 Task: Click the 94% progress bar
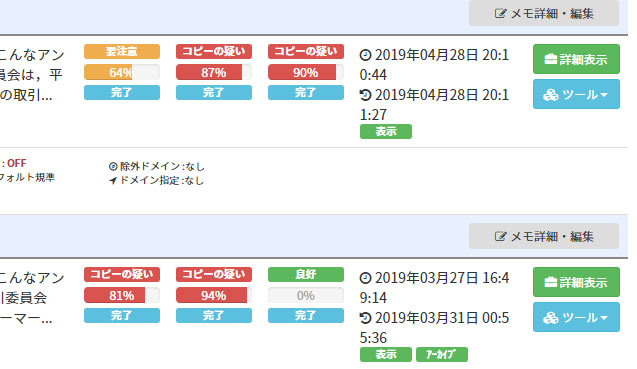pos(214,295)
